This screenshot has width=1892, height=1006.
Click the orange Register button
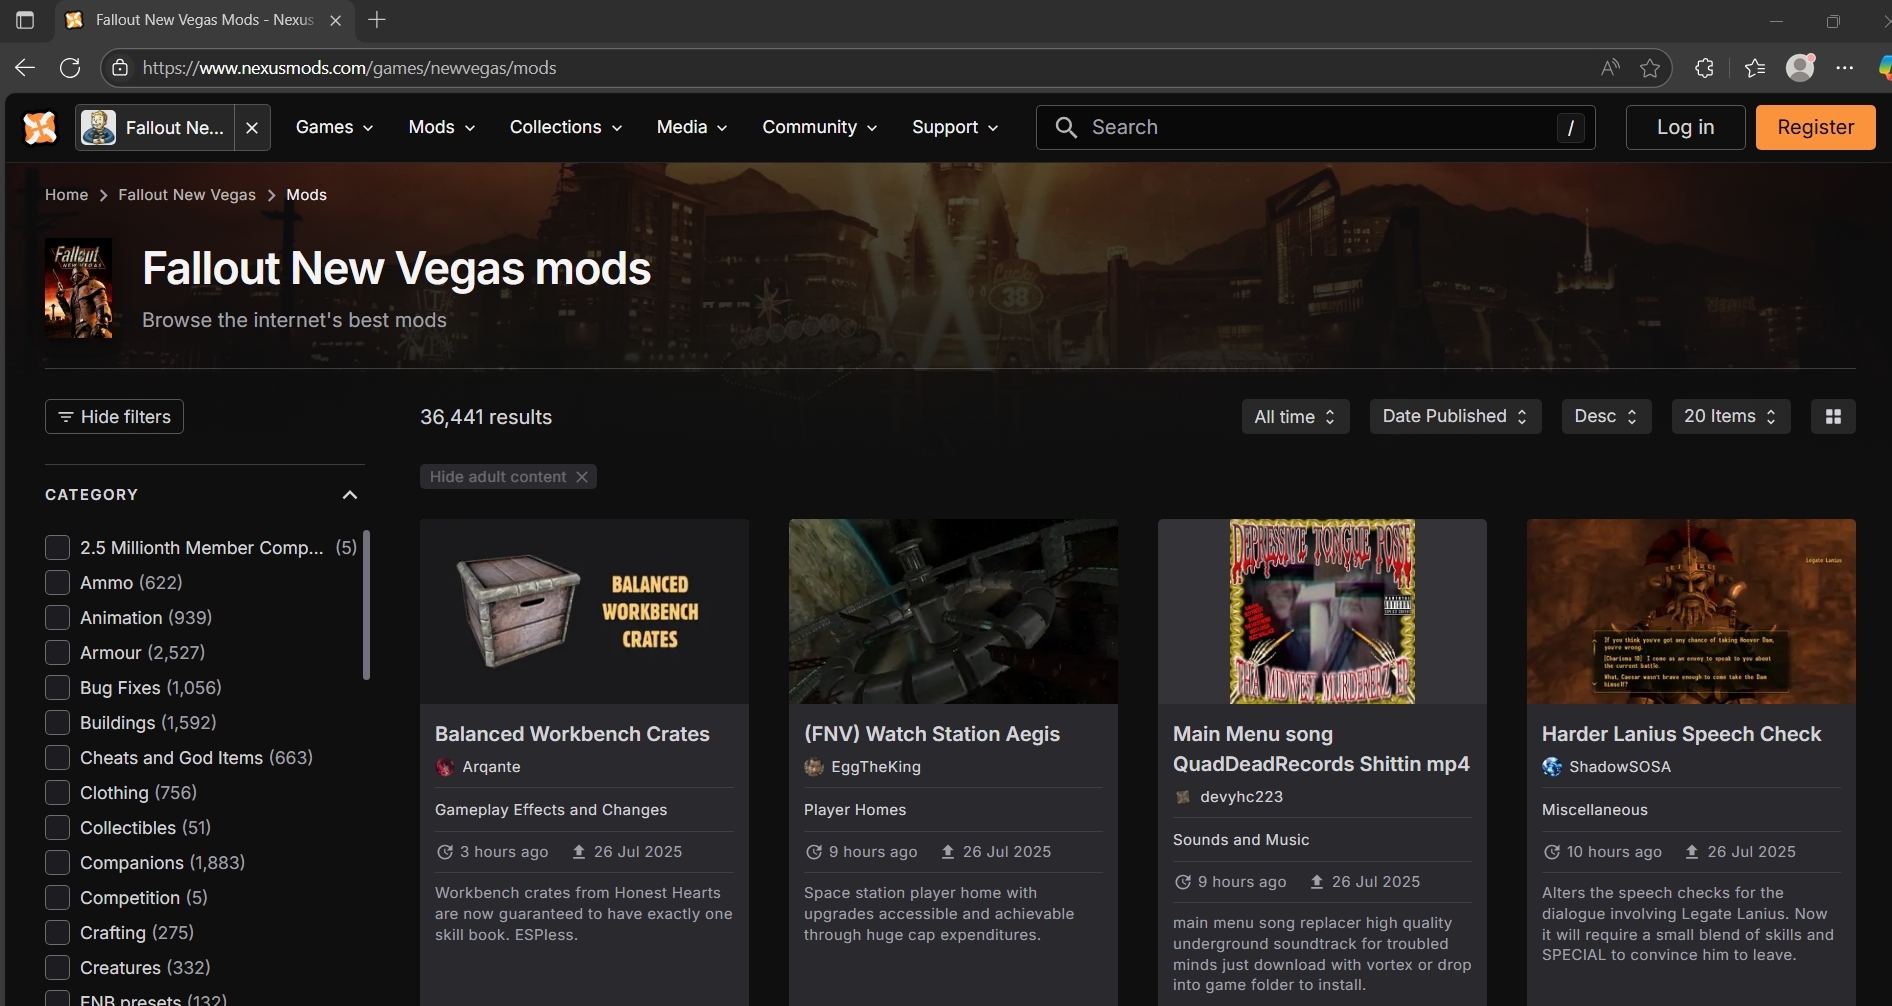click(1815, 128)
